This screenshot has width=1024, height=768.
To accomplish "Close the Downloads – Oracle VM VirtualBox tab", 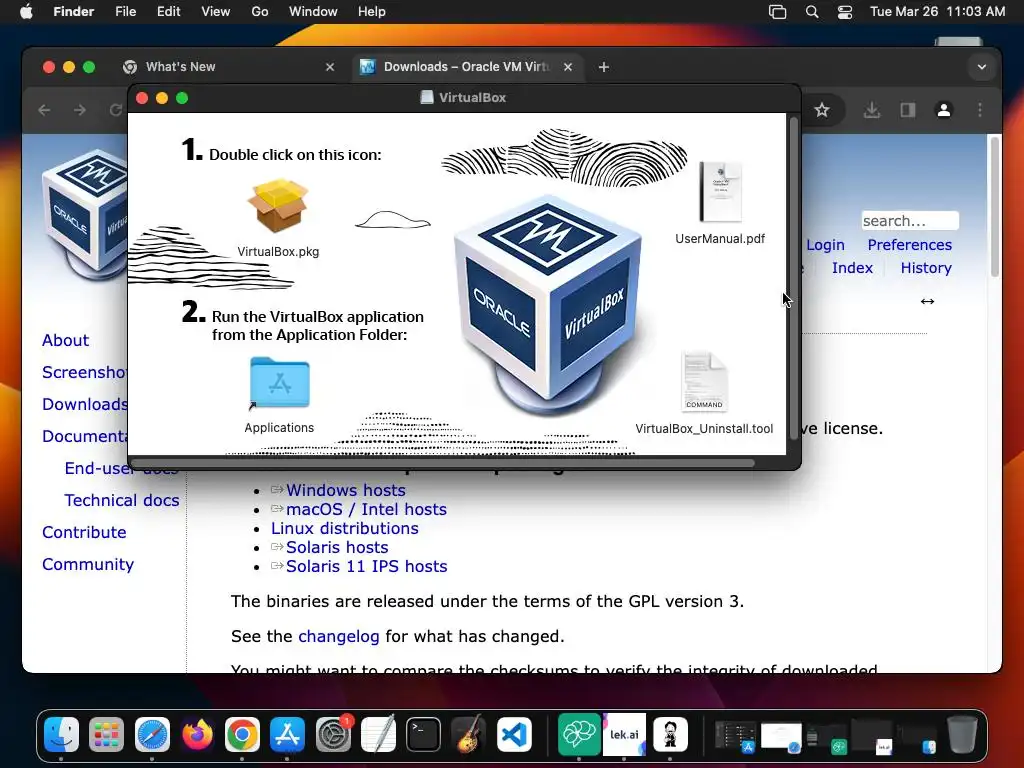I will 568,67.
